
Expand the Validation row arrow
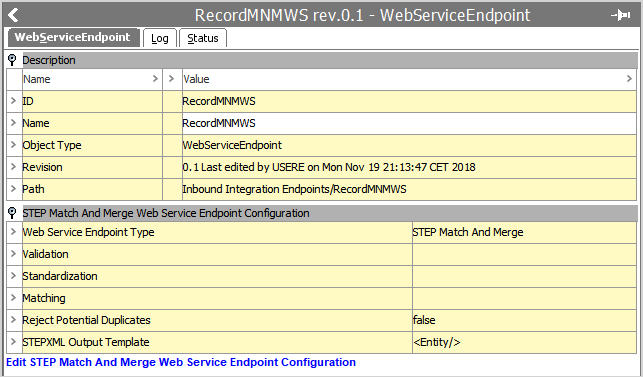14,254
